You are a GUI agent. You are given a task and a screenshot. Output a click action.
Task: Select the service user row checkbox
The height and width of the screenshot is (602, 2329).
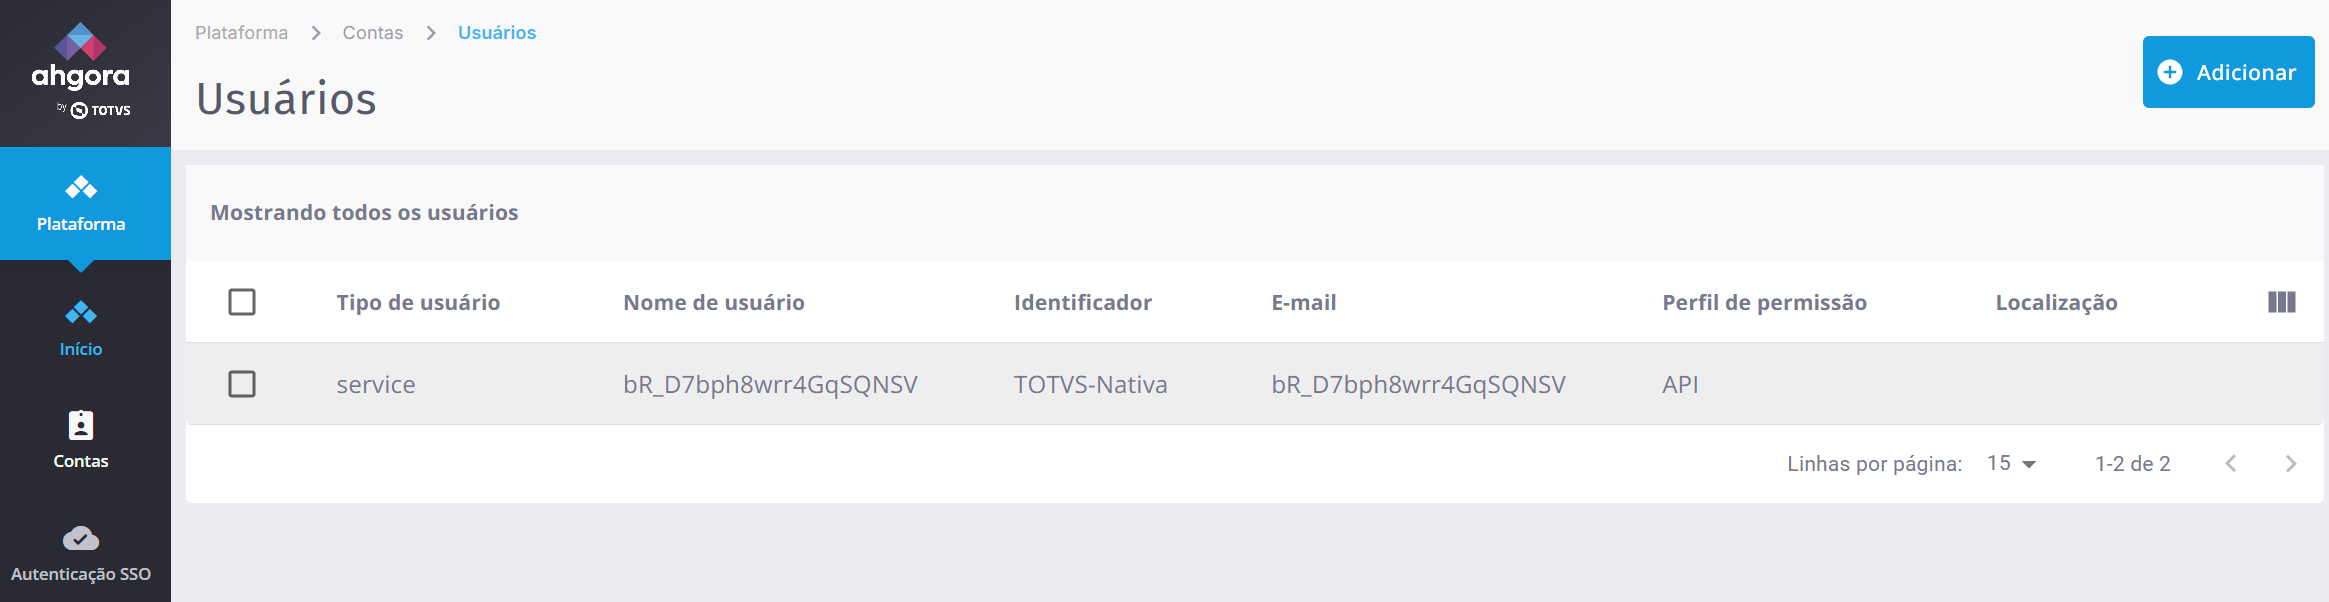pos(242,384)
